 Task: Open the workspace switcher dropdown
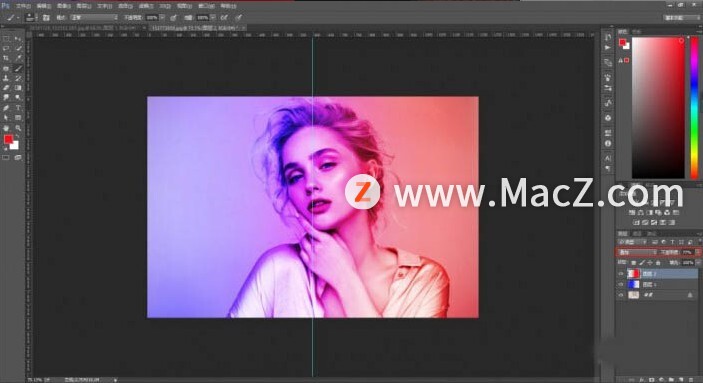[681, 17]
